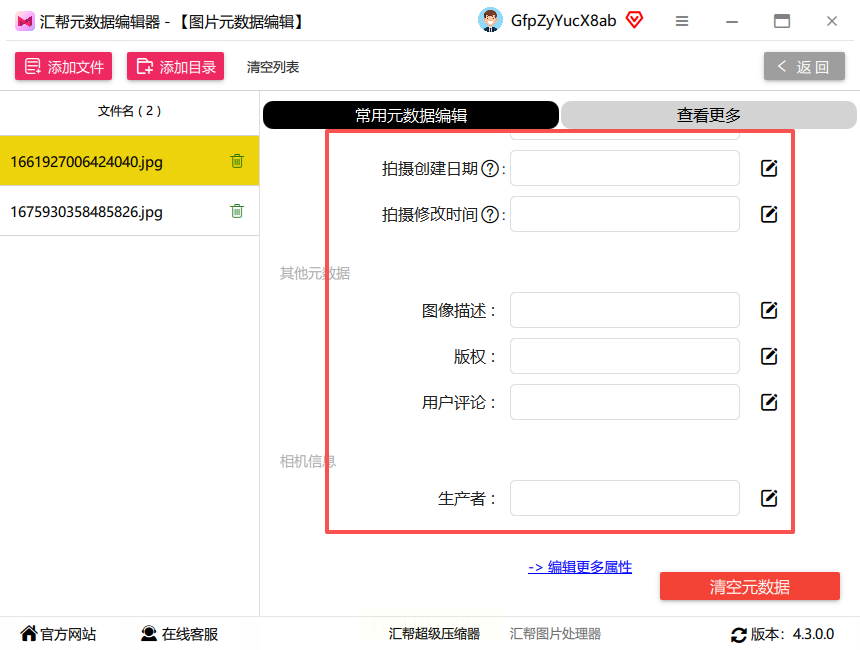This screenshot has height=650, width=860.
Task: Delete 1675930358485826.jpg using its trash icon
Action: click(x=237, y=211)
